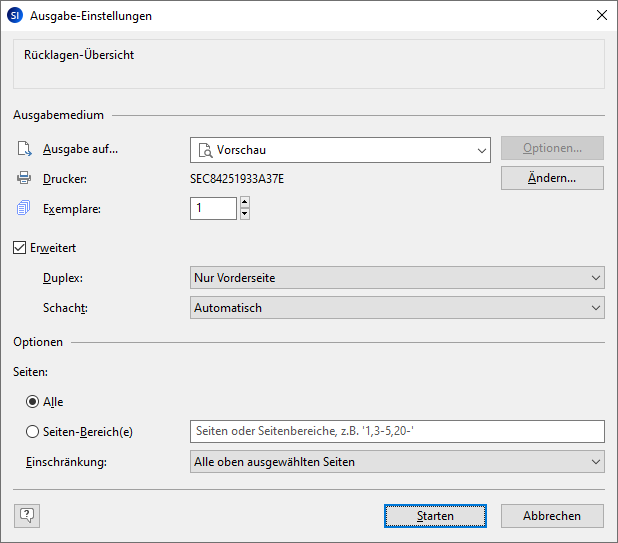Open the Ausgabe auf Vorschau dropdown
This screenshot has width=618, height=543.
(340, 150)
